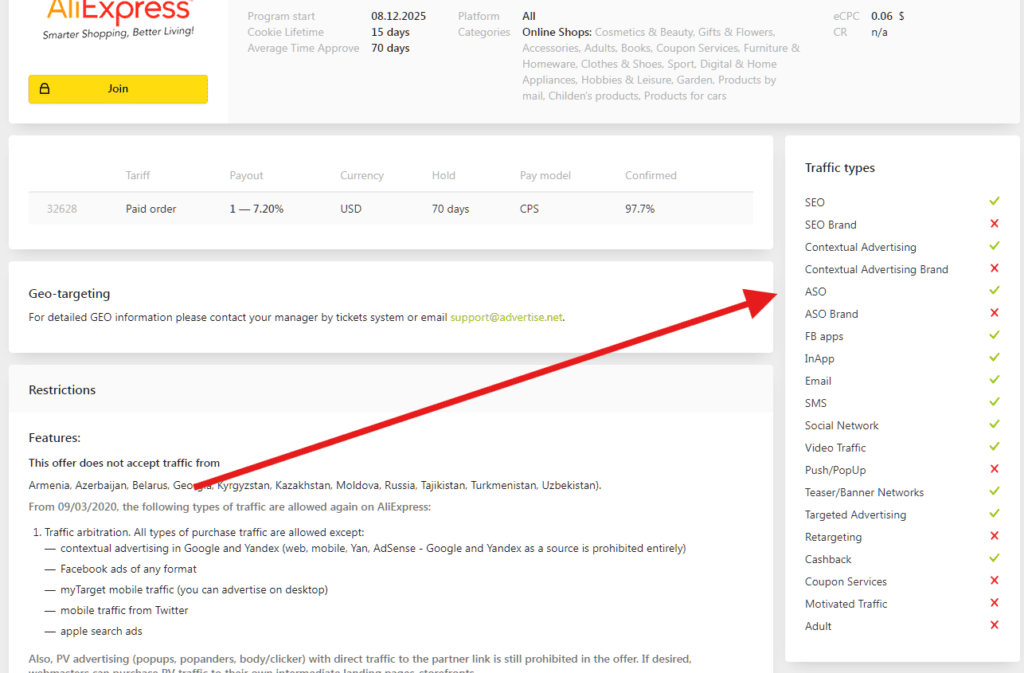Viewport: 1024px width, 673px height.
Task: Click the lock icon inside the Join button
Action: [43, 89]
